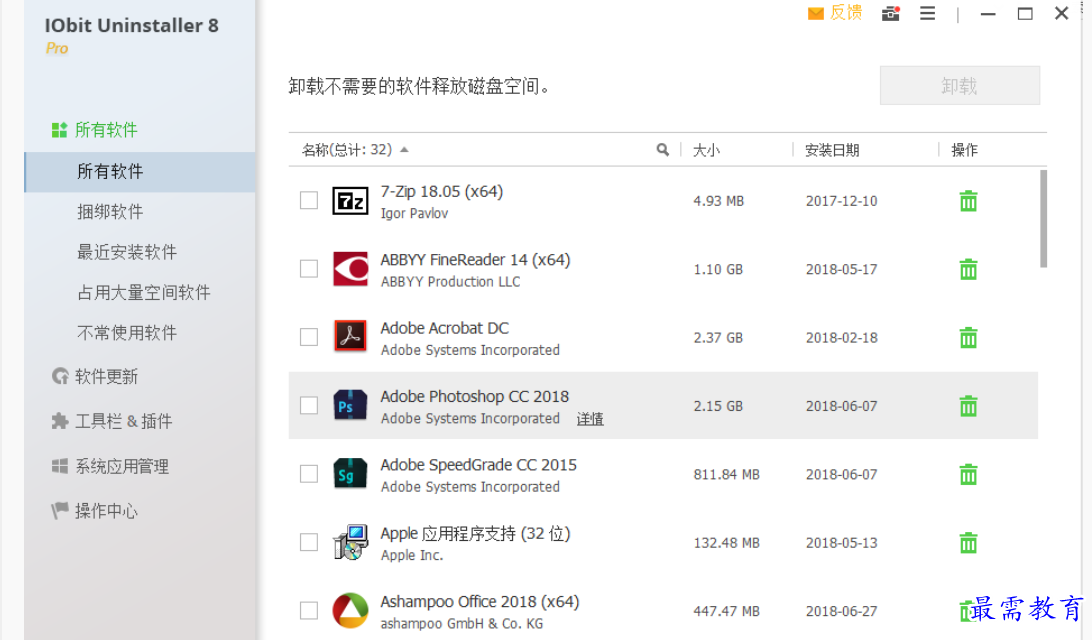Click the 2018-06-27 install date
The height and width of the screenshot is (640, 1092).
(x=841, y=611)
